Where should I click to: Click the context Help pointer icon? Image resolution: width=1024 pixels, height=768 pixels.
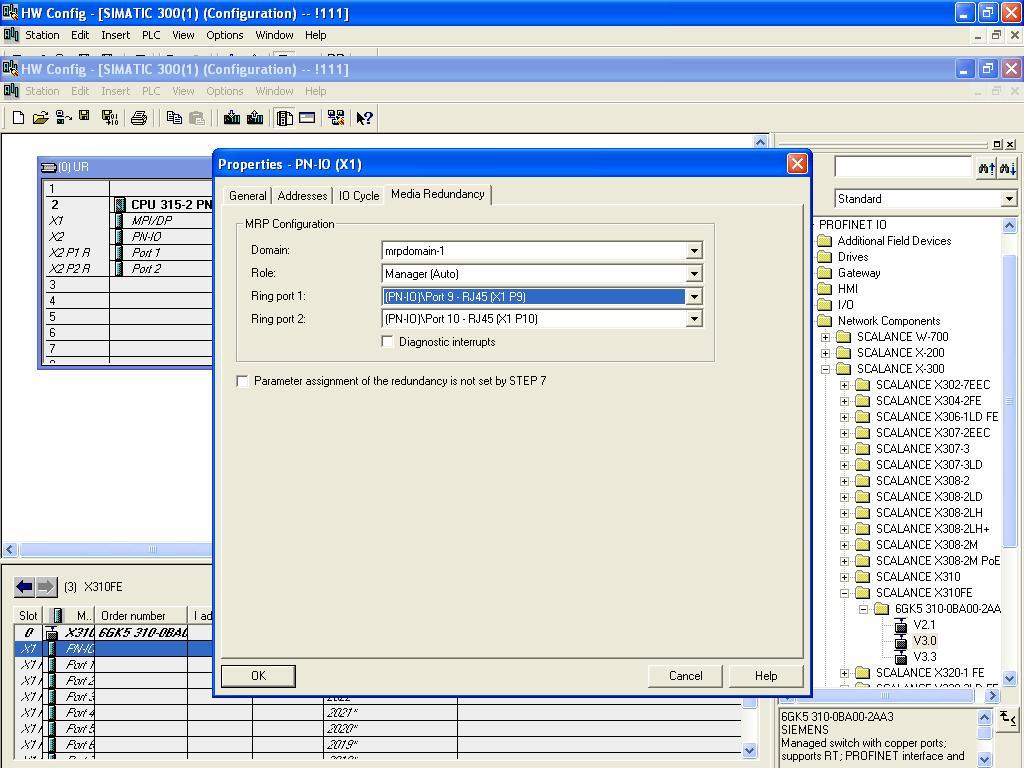364,118
